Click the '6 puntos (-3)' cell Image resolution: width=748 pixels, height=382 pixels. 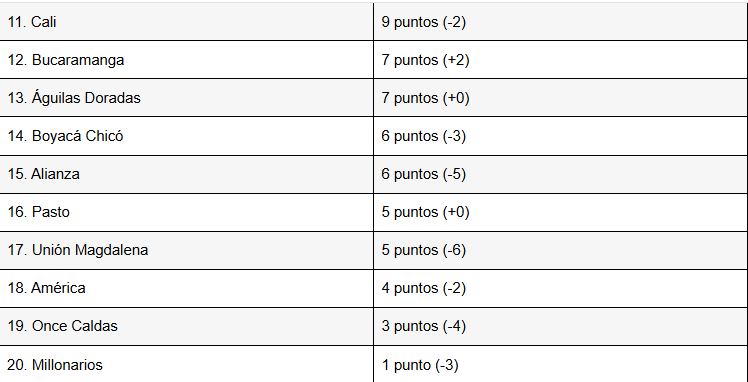(561, 136)
